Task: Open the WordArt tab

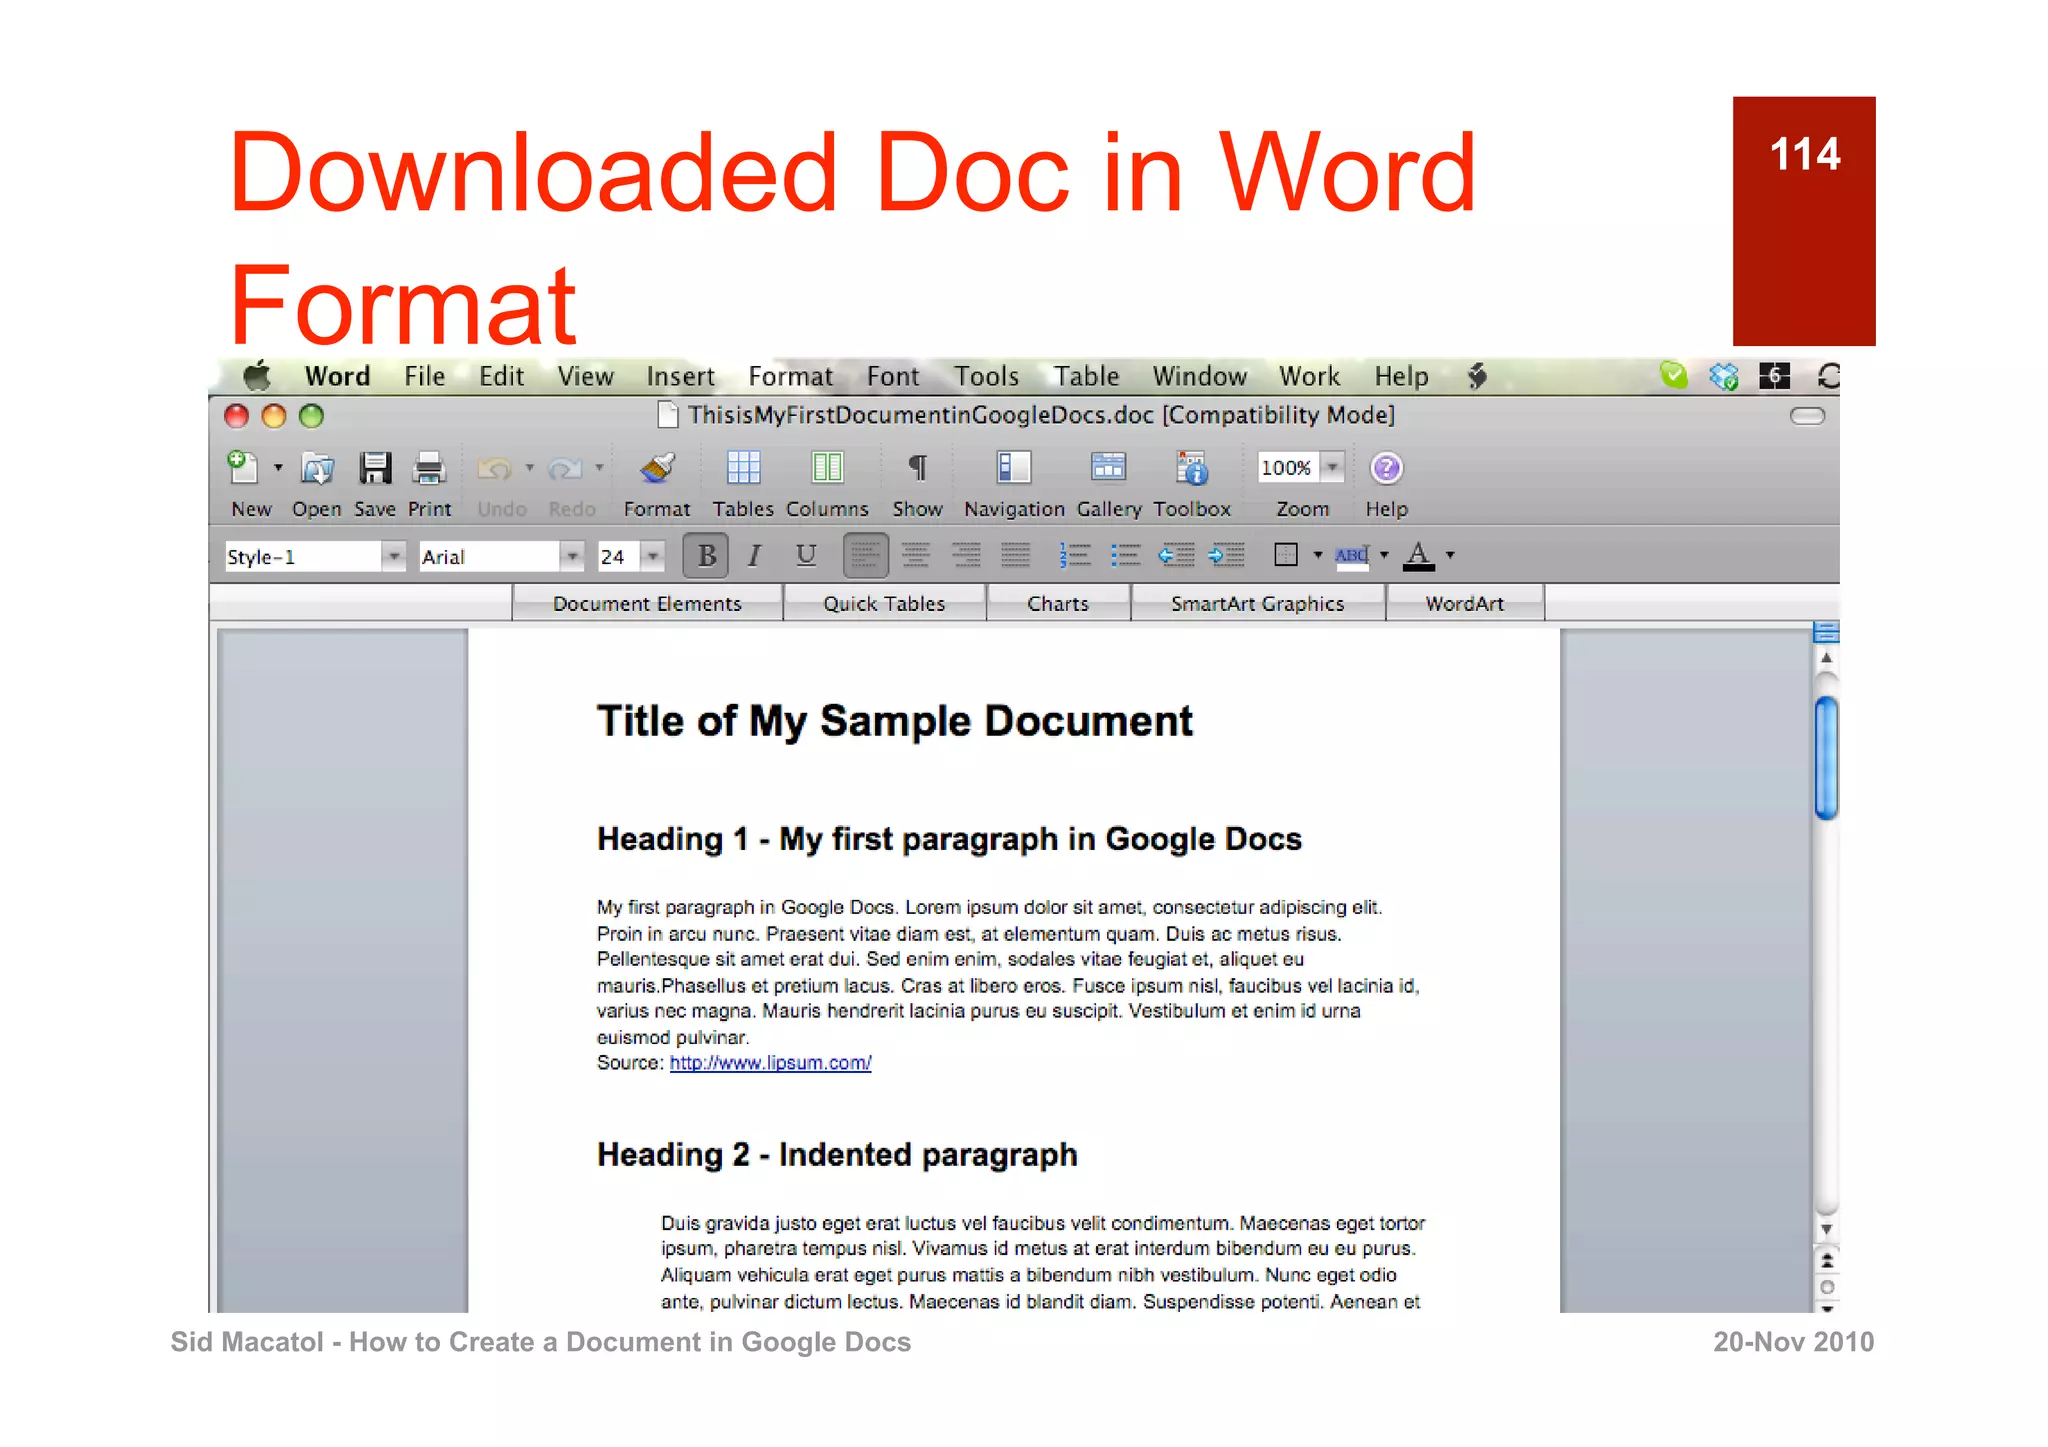Action: 1465,603
